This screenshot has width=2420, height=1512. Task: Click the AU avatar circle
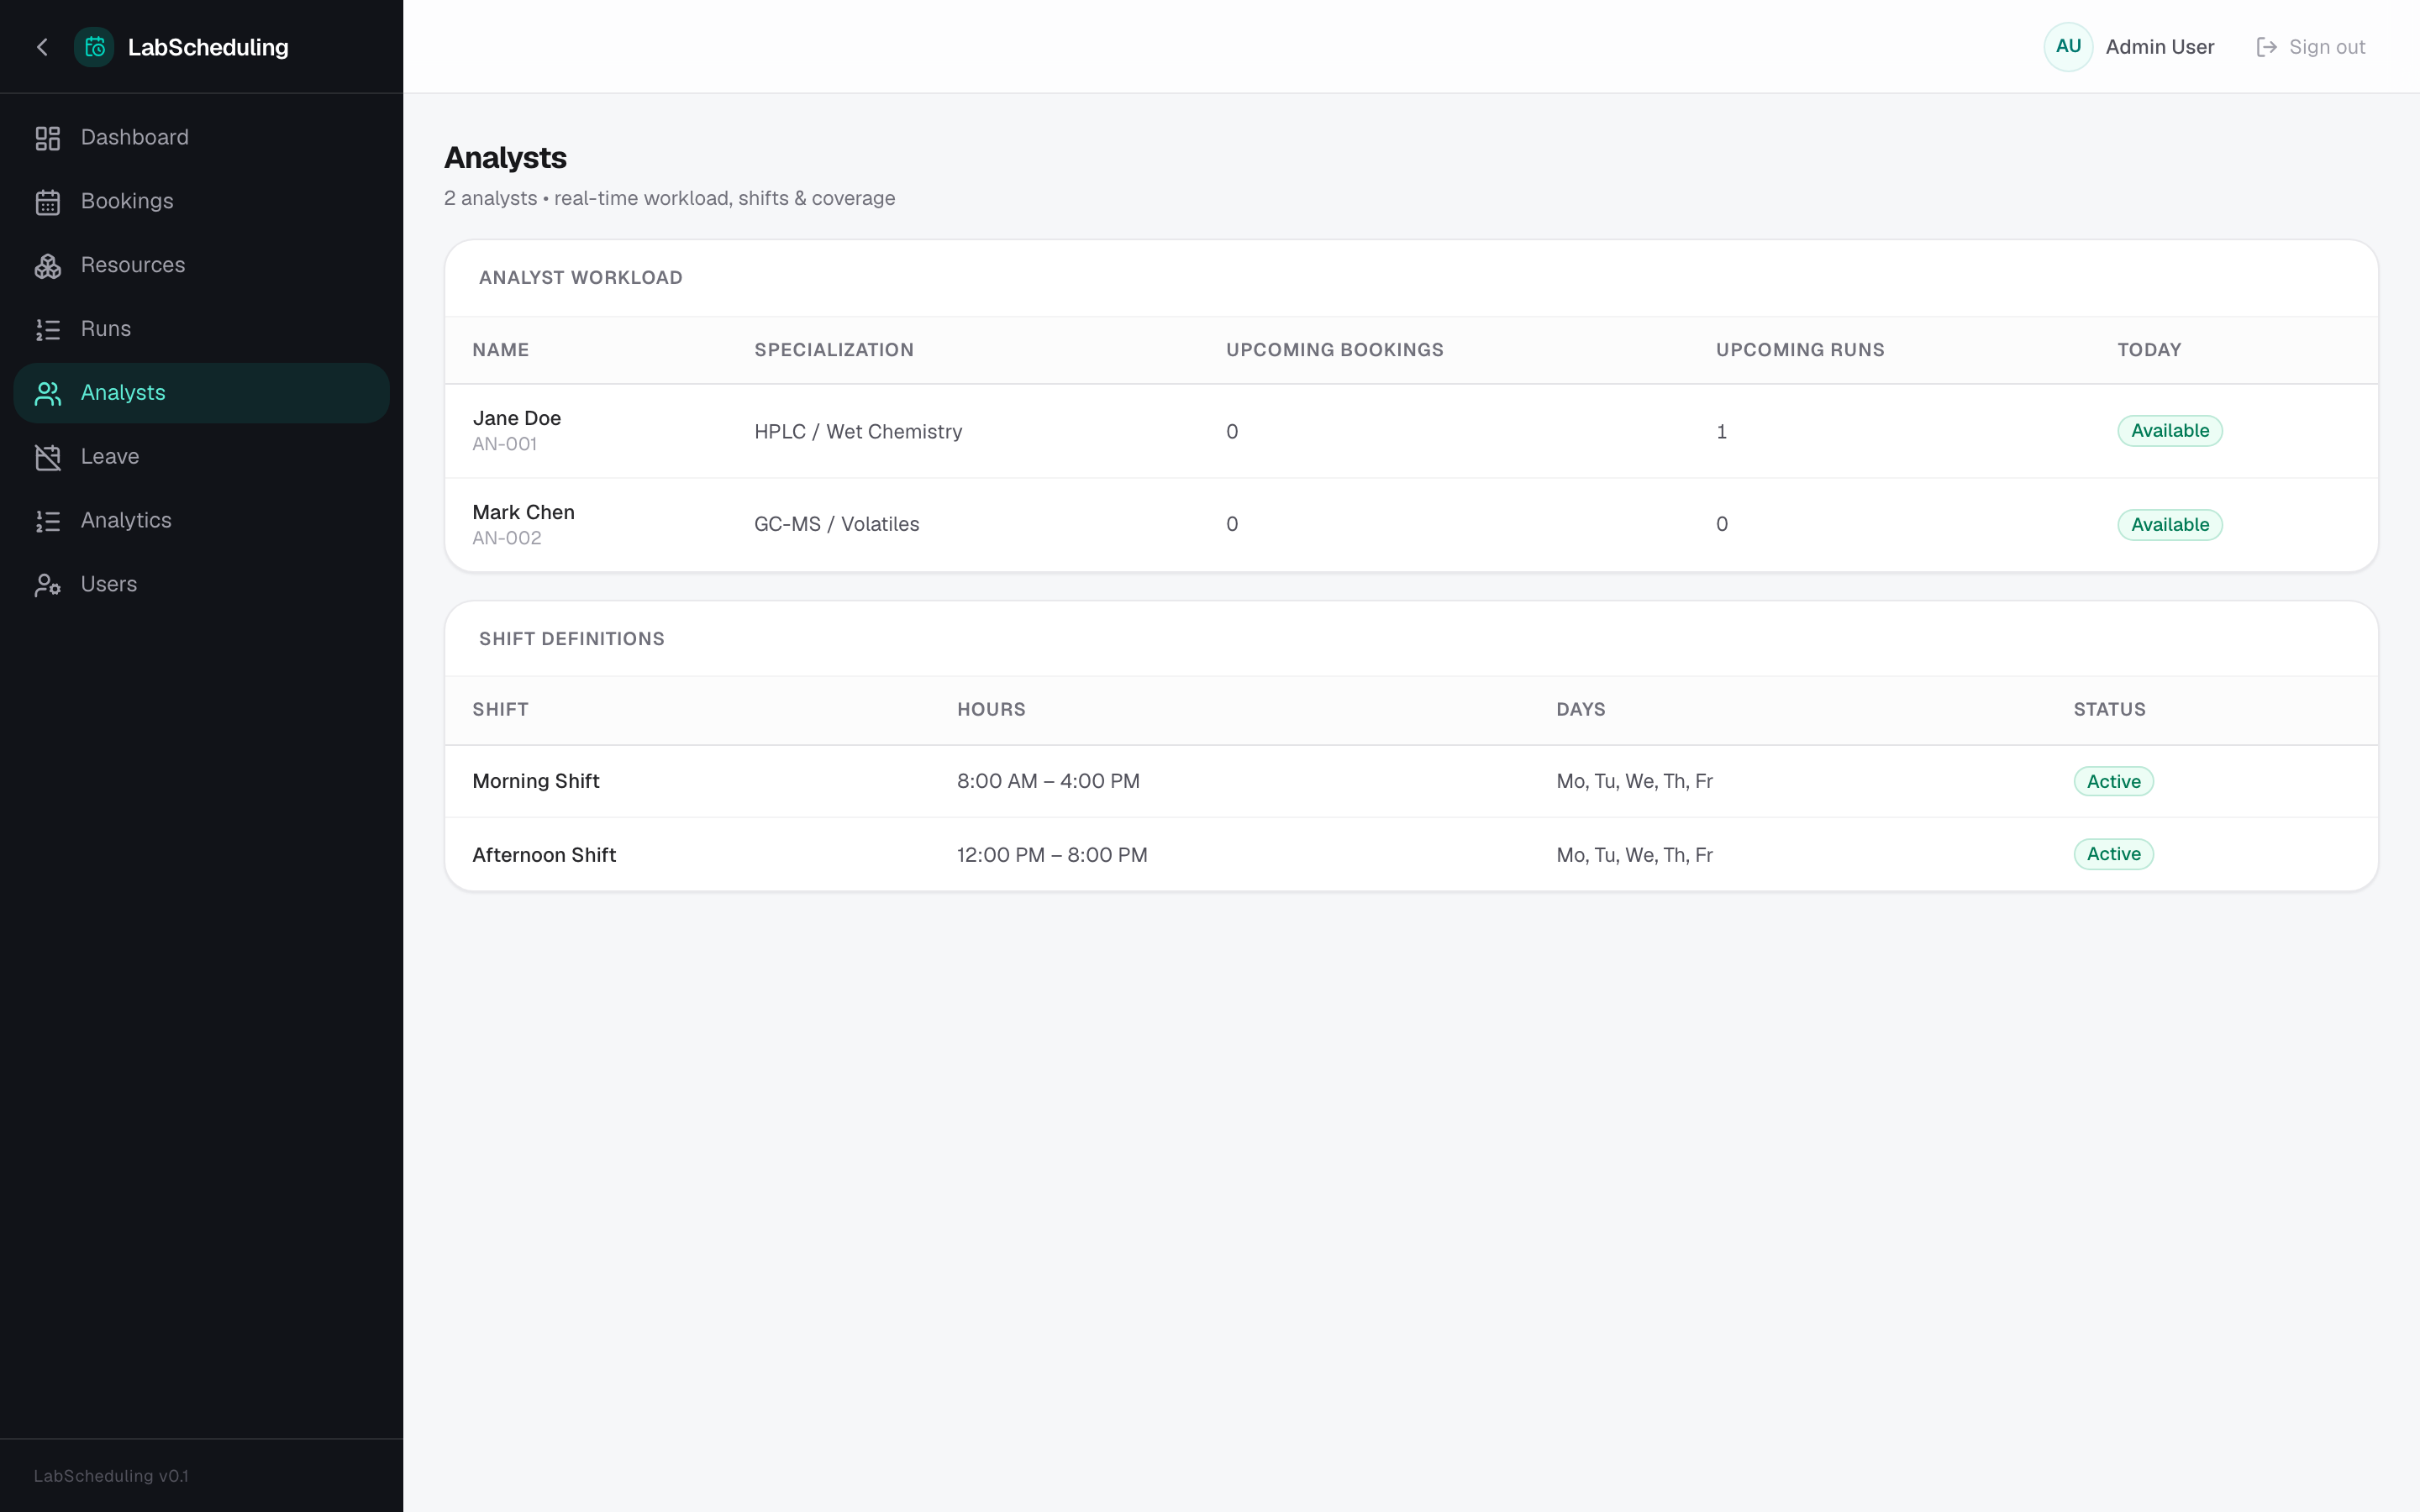[x=2068, y=47]
